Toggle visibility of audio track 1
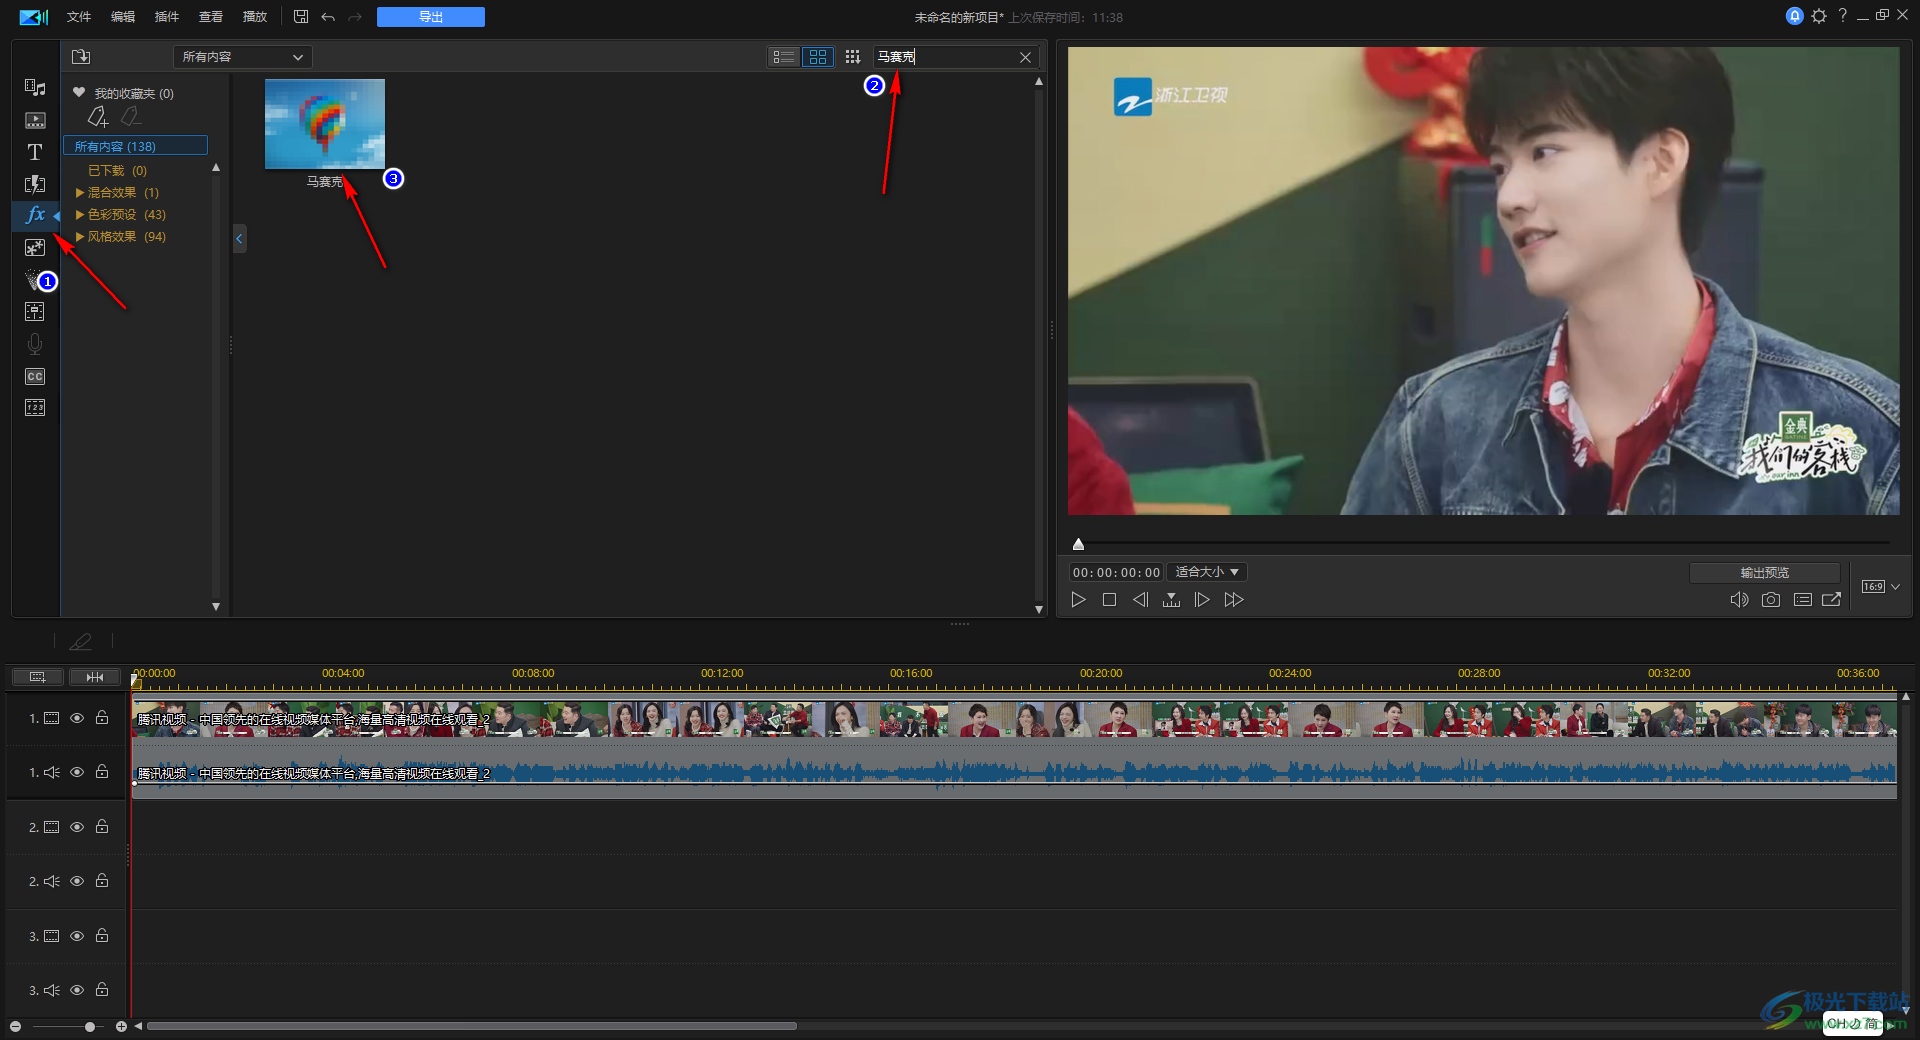Viewport: 1920px width, 1040px height. tap(77, 772)
